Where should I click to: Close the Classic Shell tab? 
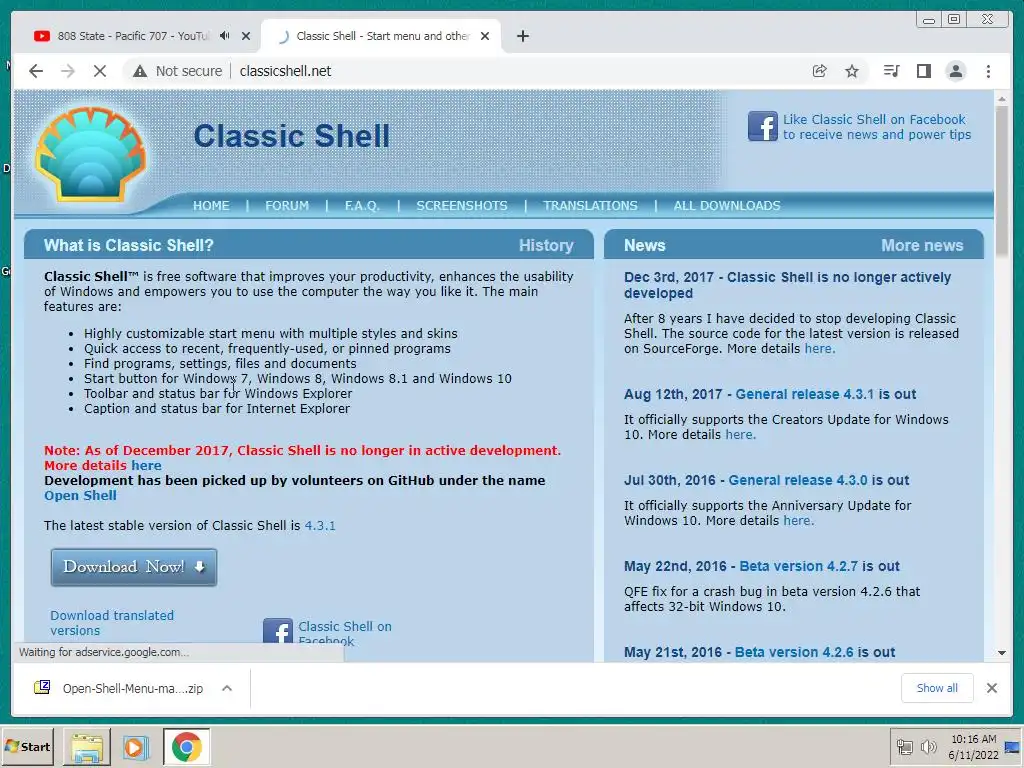(x=485, y=36)
